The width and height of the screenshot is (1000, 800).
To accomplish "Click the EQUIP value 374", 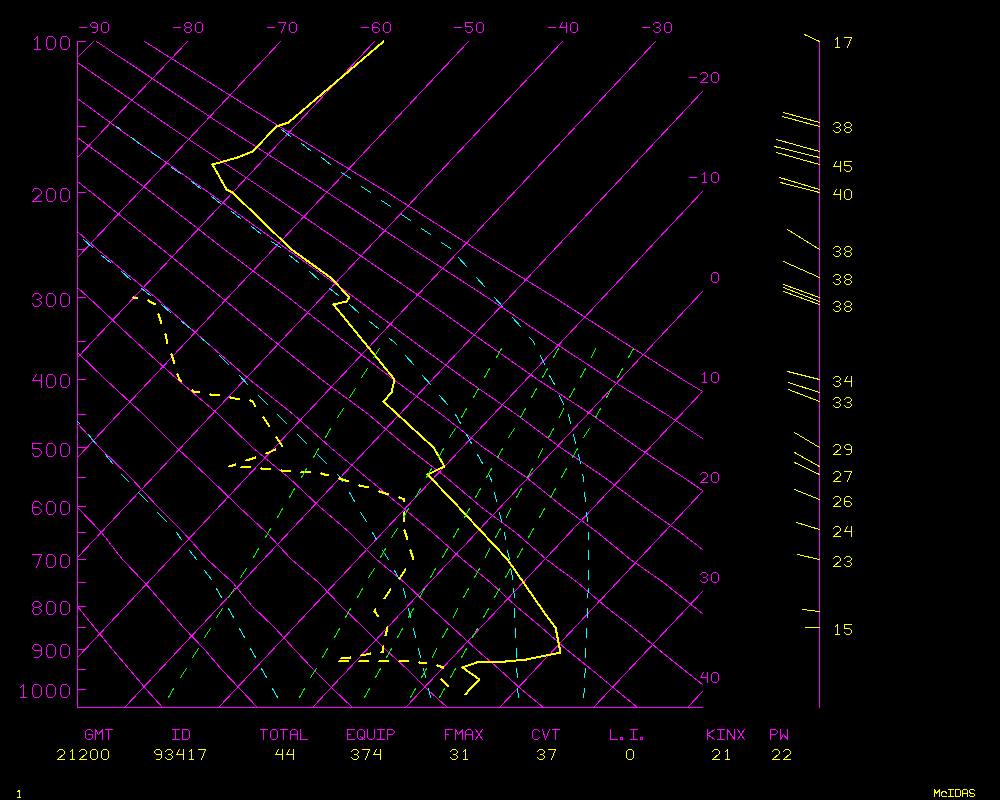I will [366, 755].
